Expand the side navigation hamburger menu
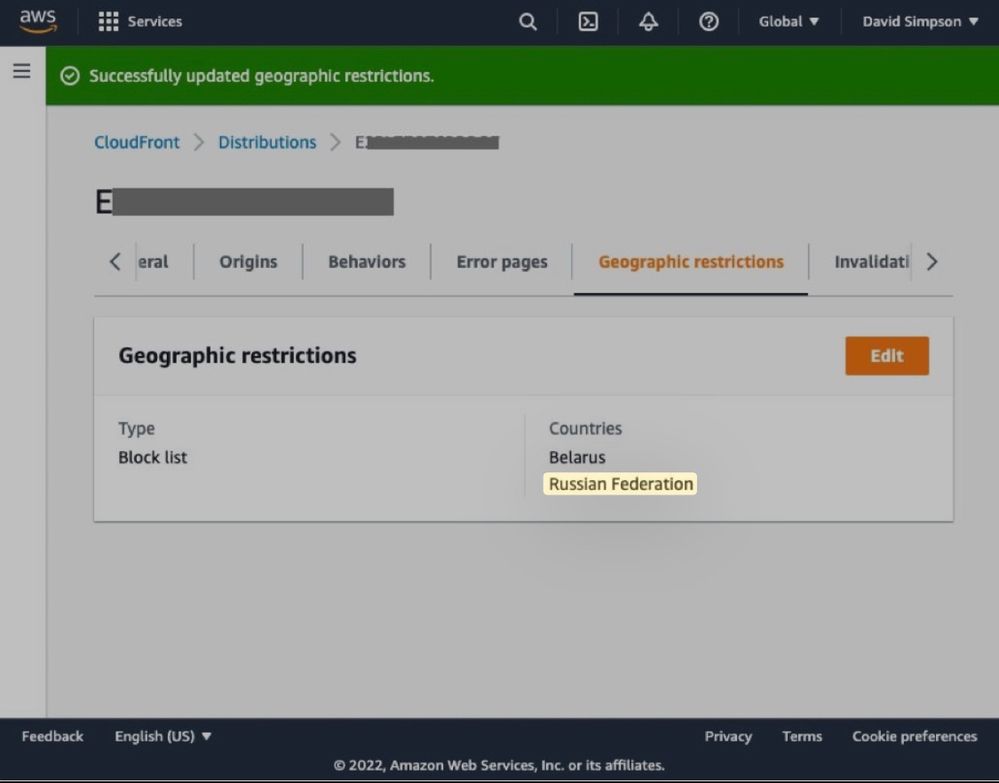Image resolution: width=999 pixels, height=783 pixels. click(22, 70)
